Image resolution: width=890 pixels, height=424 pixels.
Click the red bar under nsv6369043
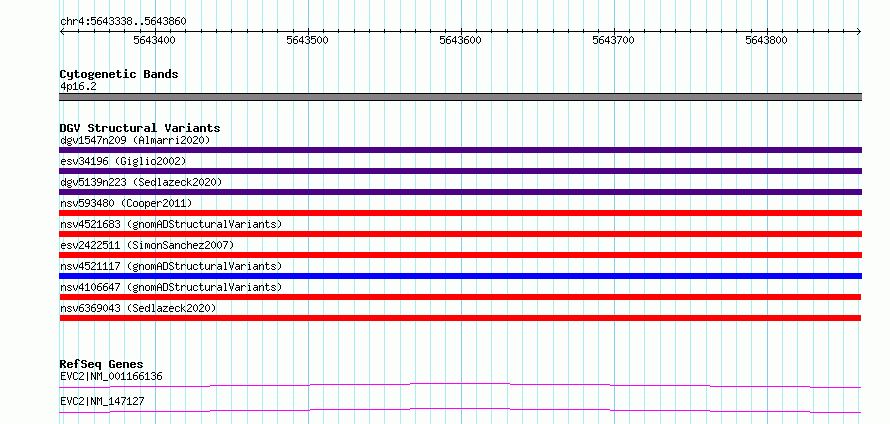(460, 318)
